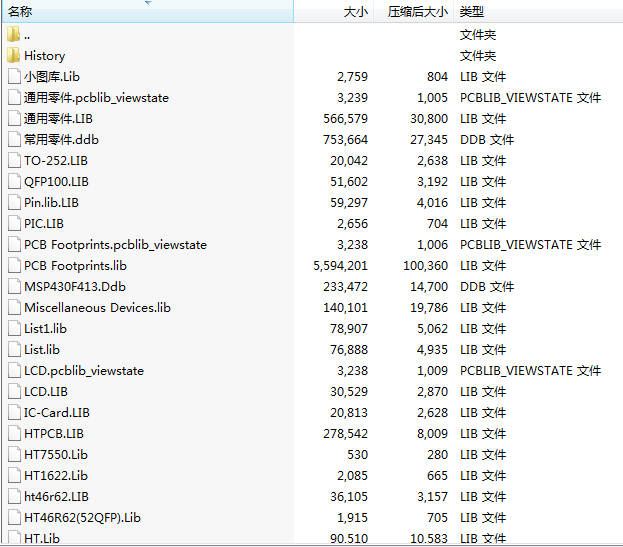Click the size value 278,542
The image size is (623, 547).
346,433
